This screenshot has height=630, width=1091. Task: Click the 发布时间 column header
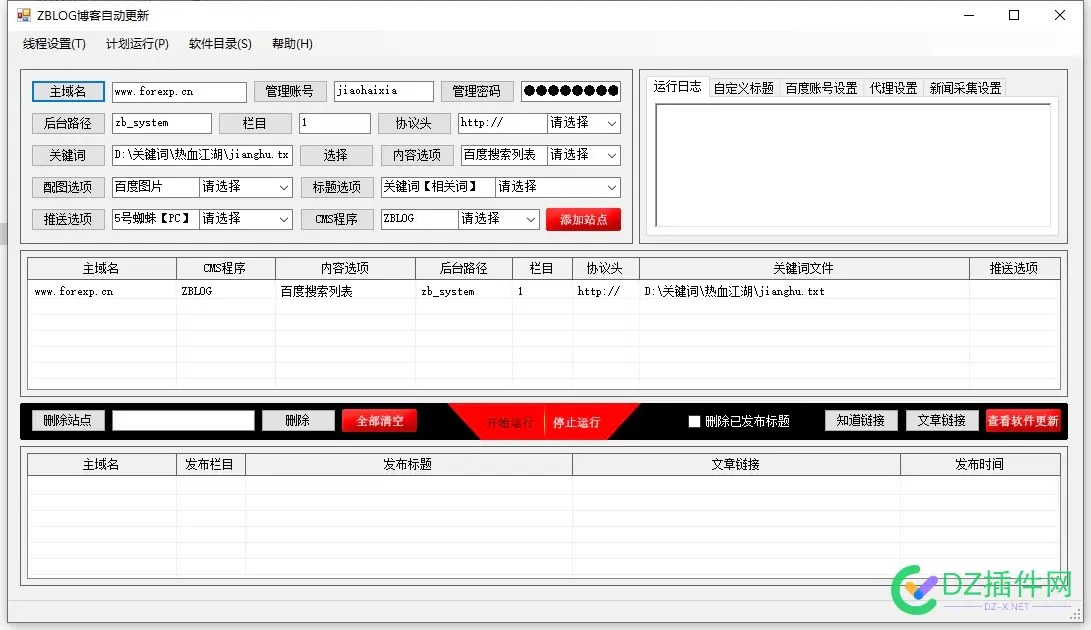coord(980,464)
